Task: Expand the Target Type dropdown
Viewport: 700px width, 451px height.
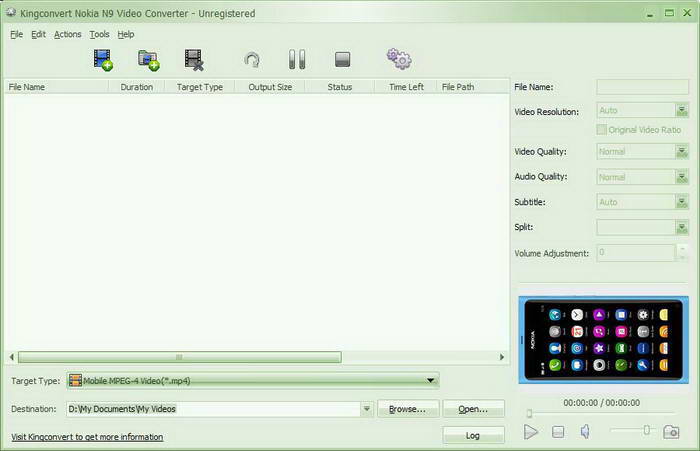Action: click(430, 380)
